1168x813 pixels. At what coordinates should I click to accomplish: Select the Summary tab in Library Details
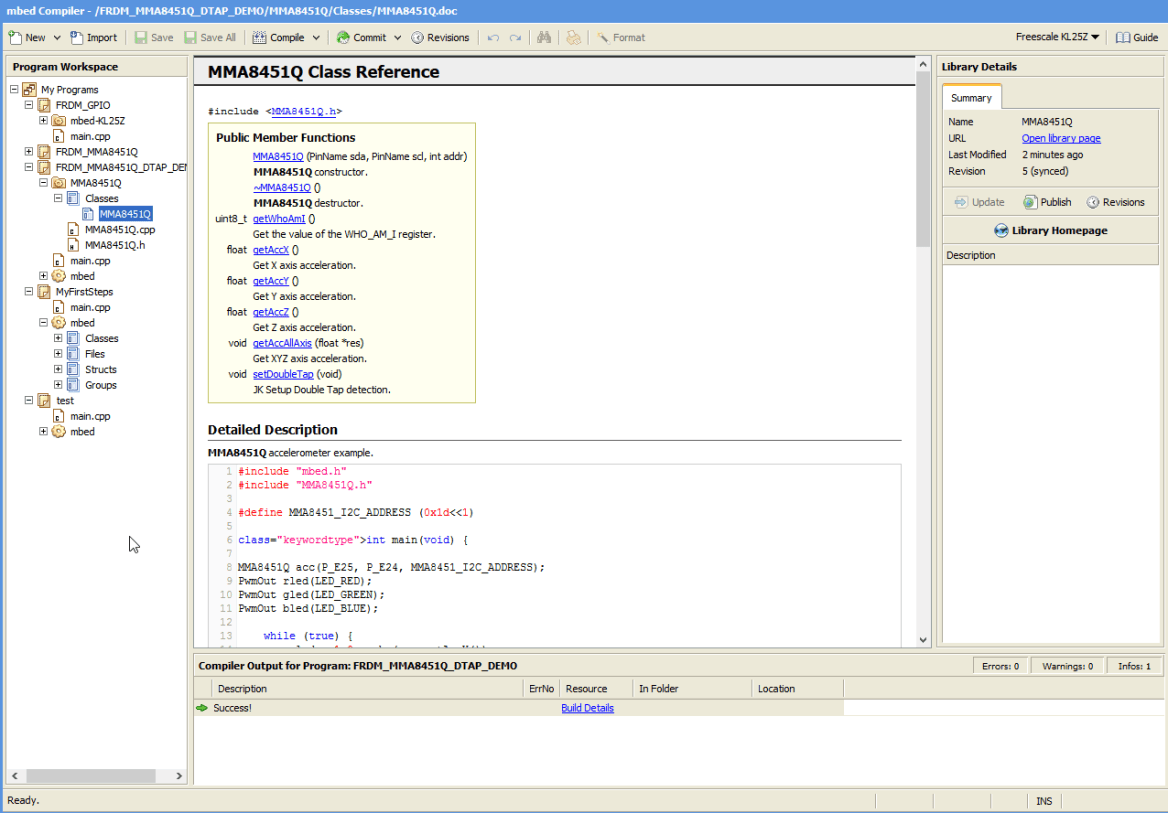click(971, 98)
